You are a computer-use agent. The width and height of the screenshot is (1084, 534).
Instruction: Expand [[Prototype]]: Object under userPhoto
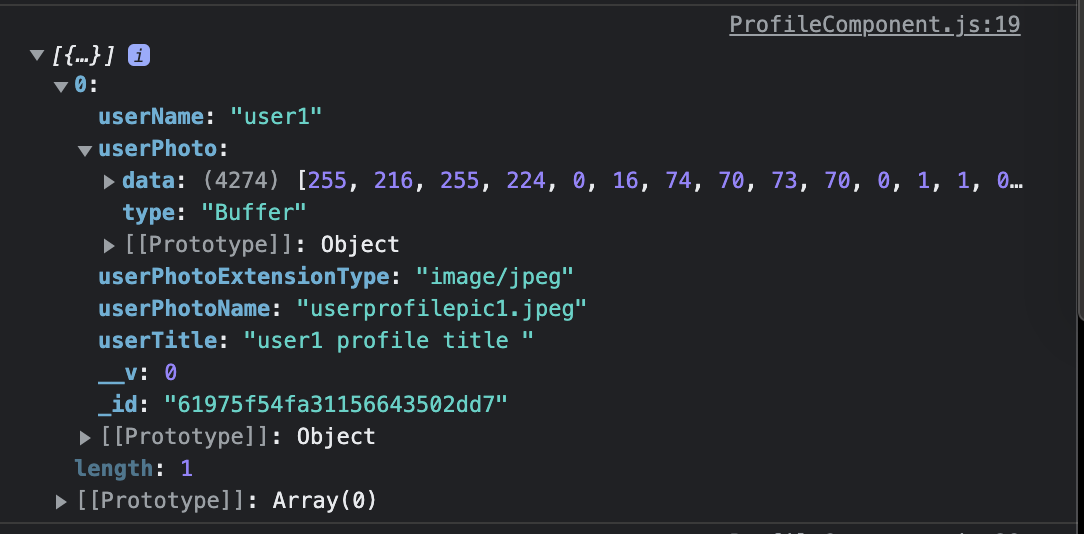pyautogui.click(x=109, y=246)
